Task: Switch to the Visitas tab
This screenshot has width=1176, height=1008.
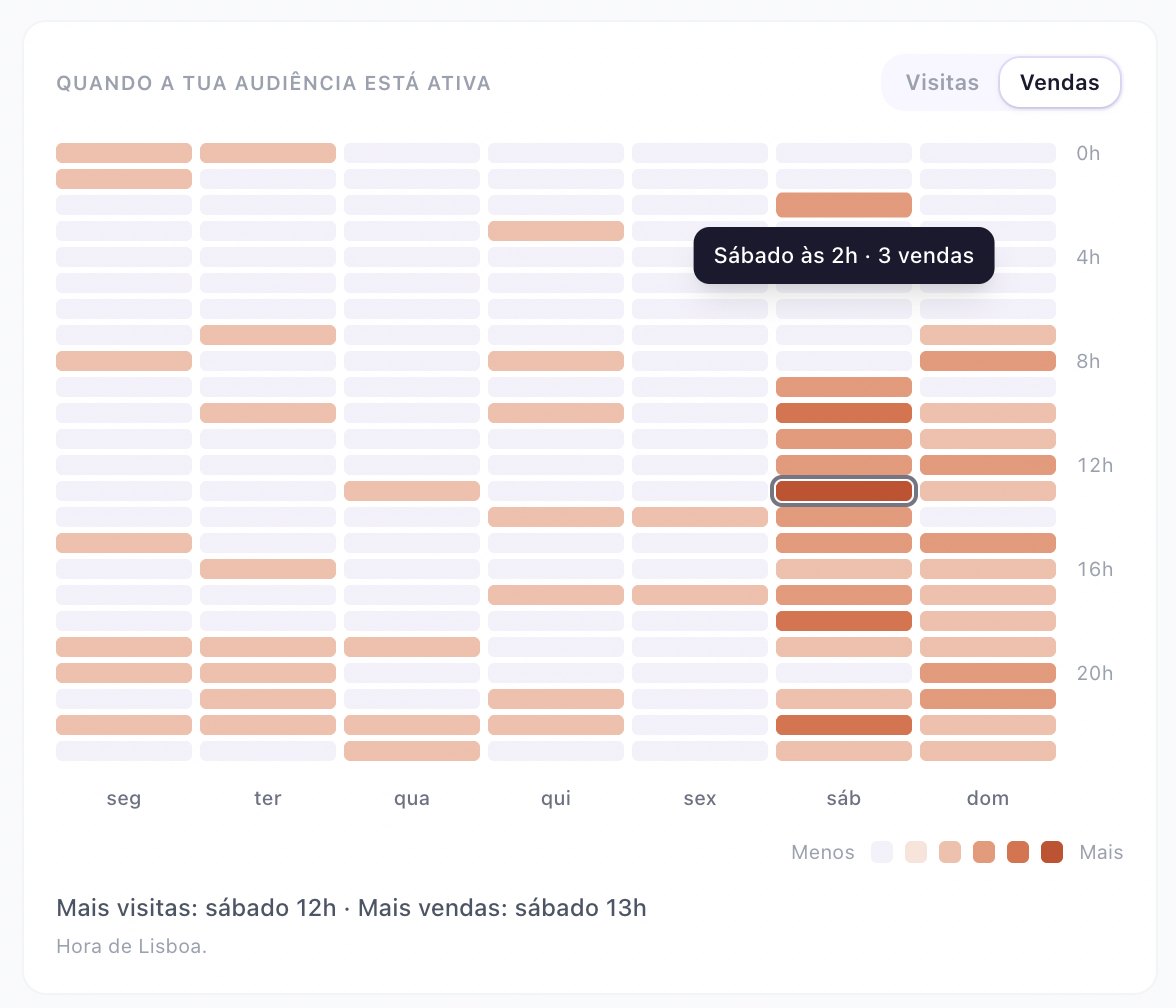Action: pos(942,82)
